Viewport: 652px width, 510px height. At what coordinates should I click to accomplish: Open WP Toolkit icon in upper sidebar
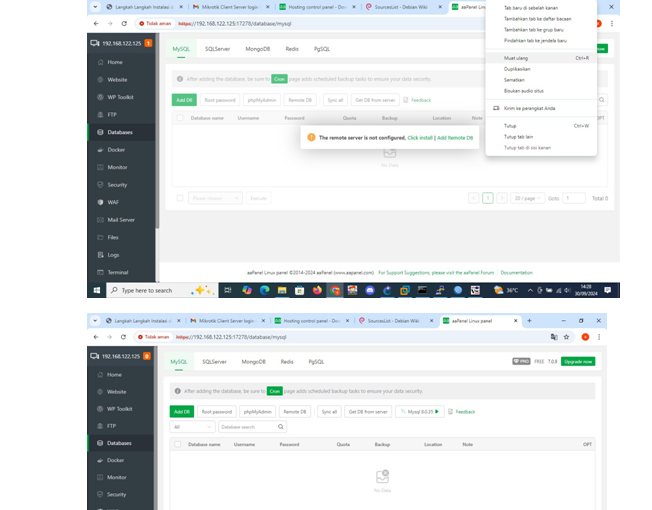click(x=100, y=97)
